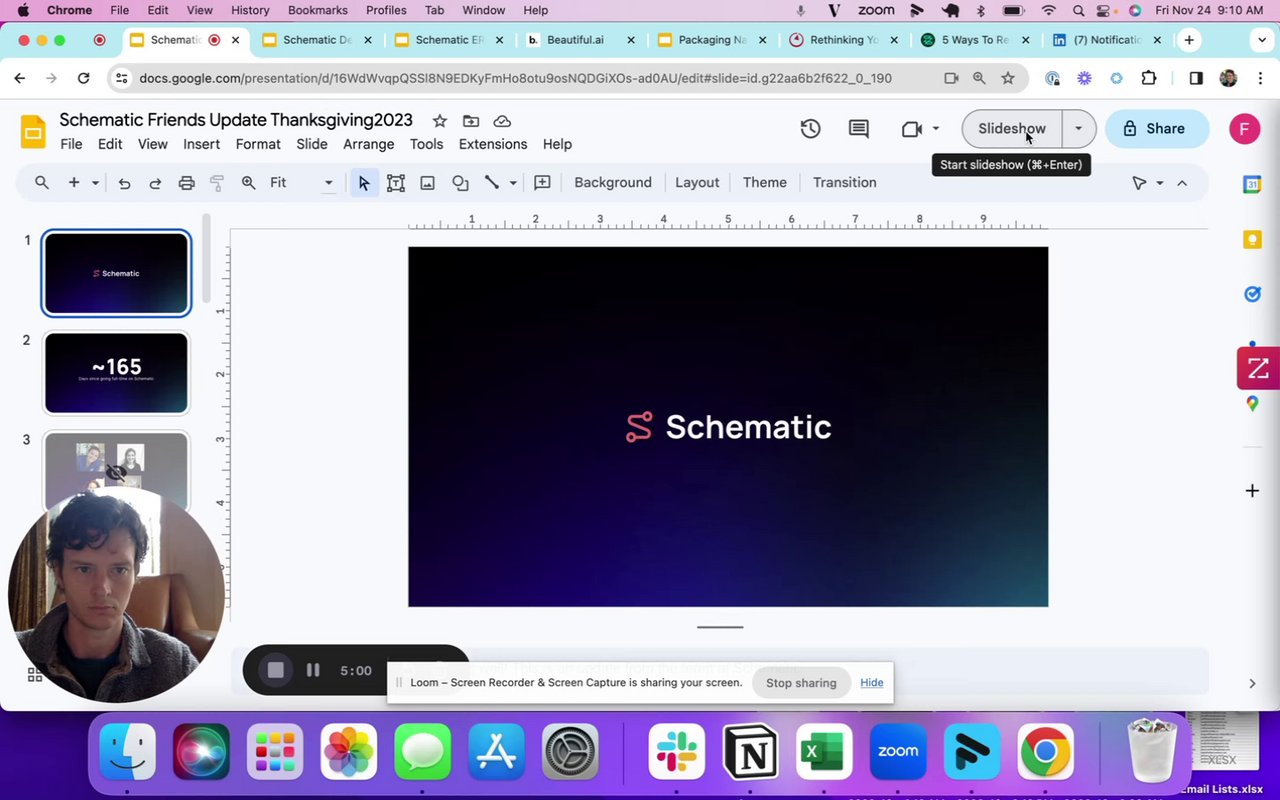1280x800 pixels.
Task: Click the Share button
Action: coord(1156,128)
